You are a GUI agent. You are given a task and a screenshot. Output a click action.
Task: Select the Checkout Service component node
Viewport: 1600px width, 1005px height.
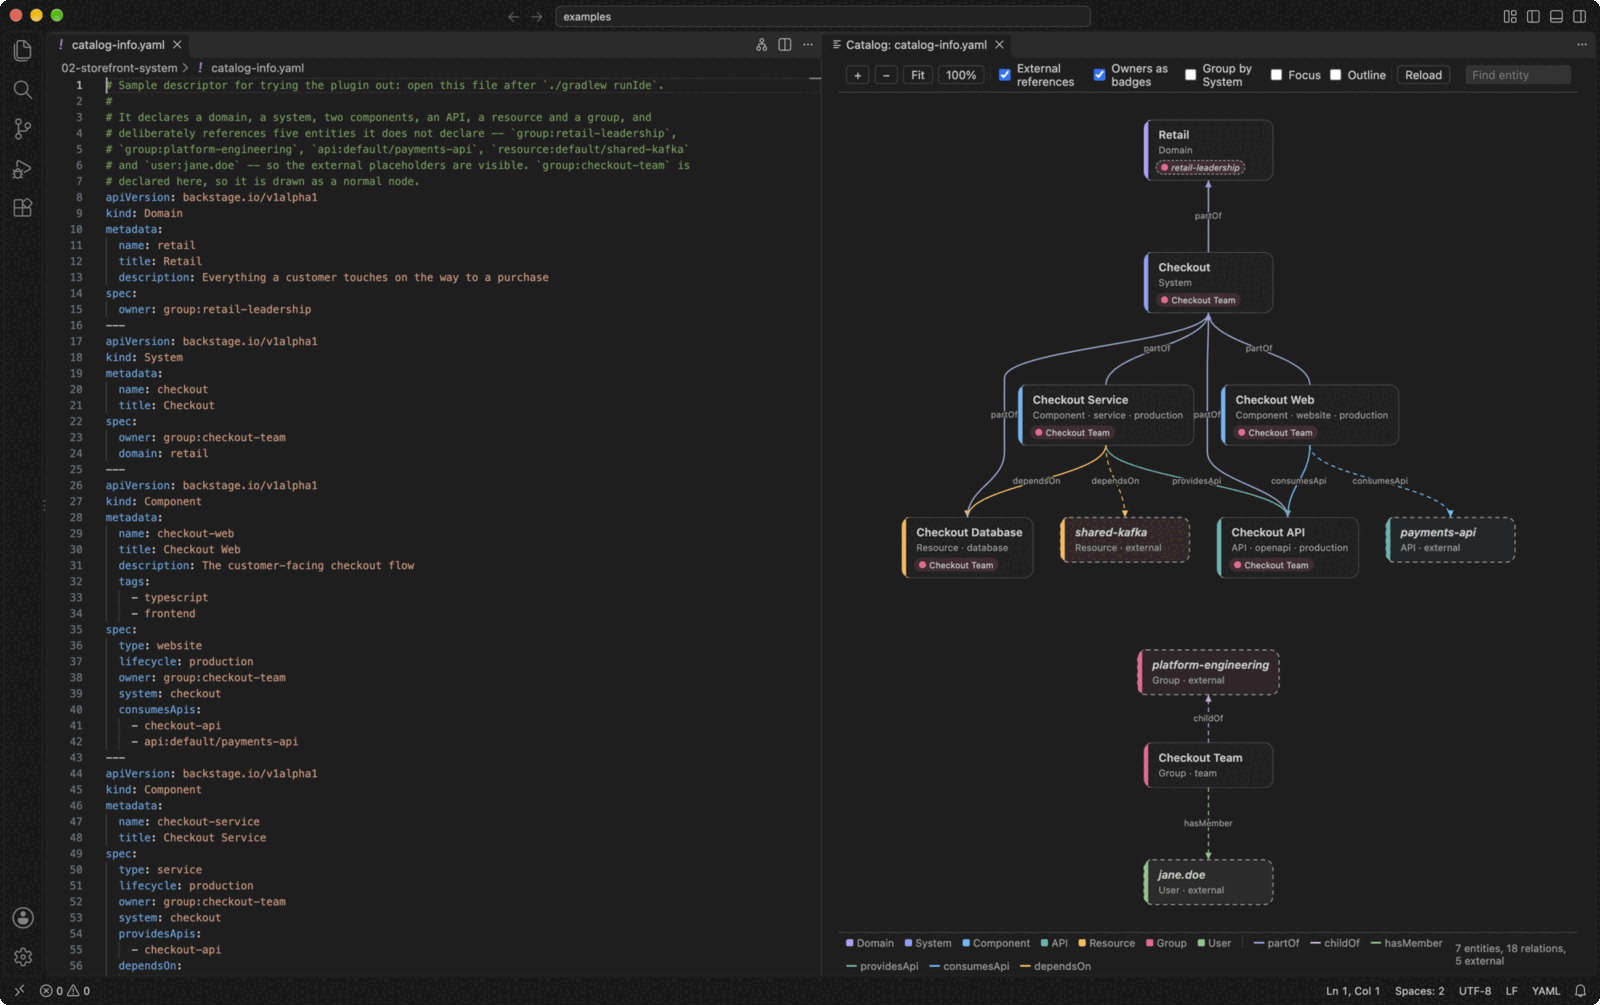click(1106, 415)
